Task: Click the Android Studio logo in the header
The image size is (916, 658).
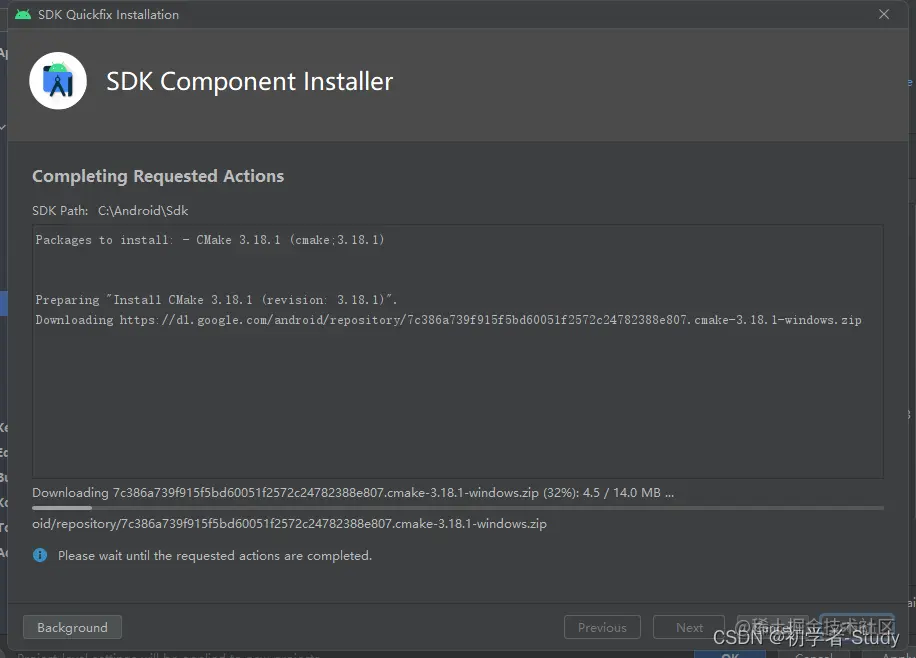Action: click(58, 81)
